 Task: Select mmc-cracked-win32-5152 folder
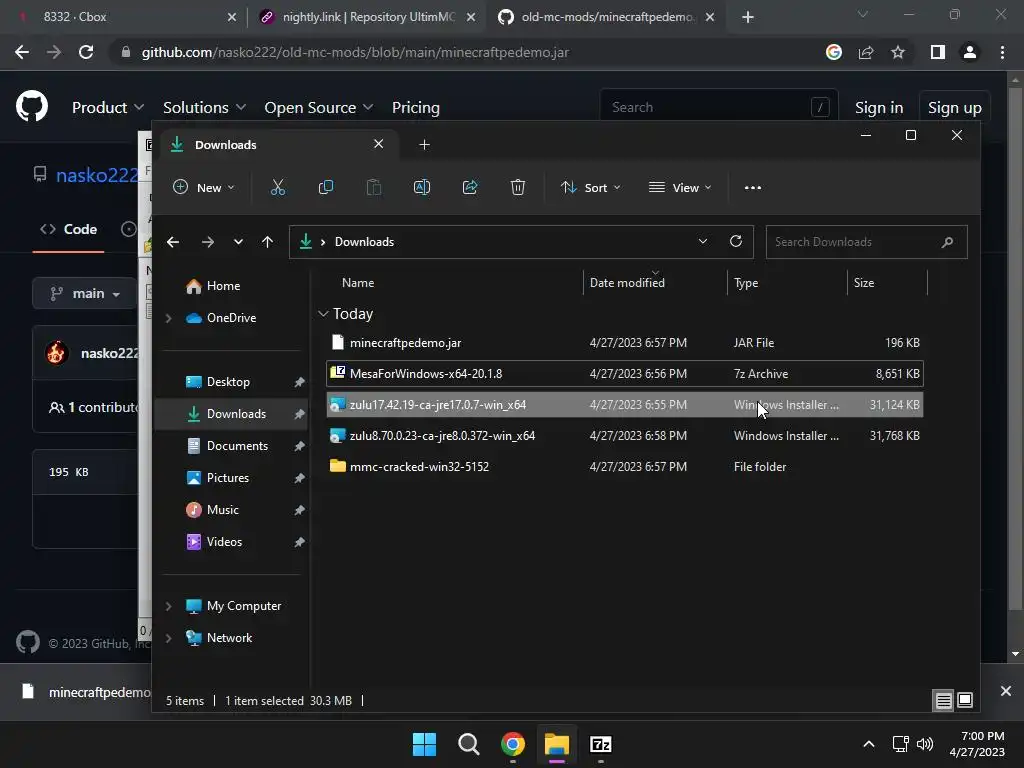[625, 467]
